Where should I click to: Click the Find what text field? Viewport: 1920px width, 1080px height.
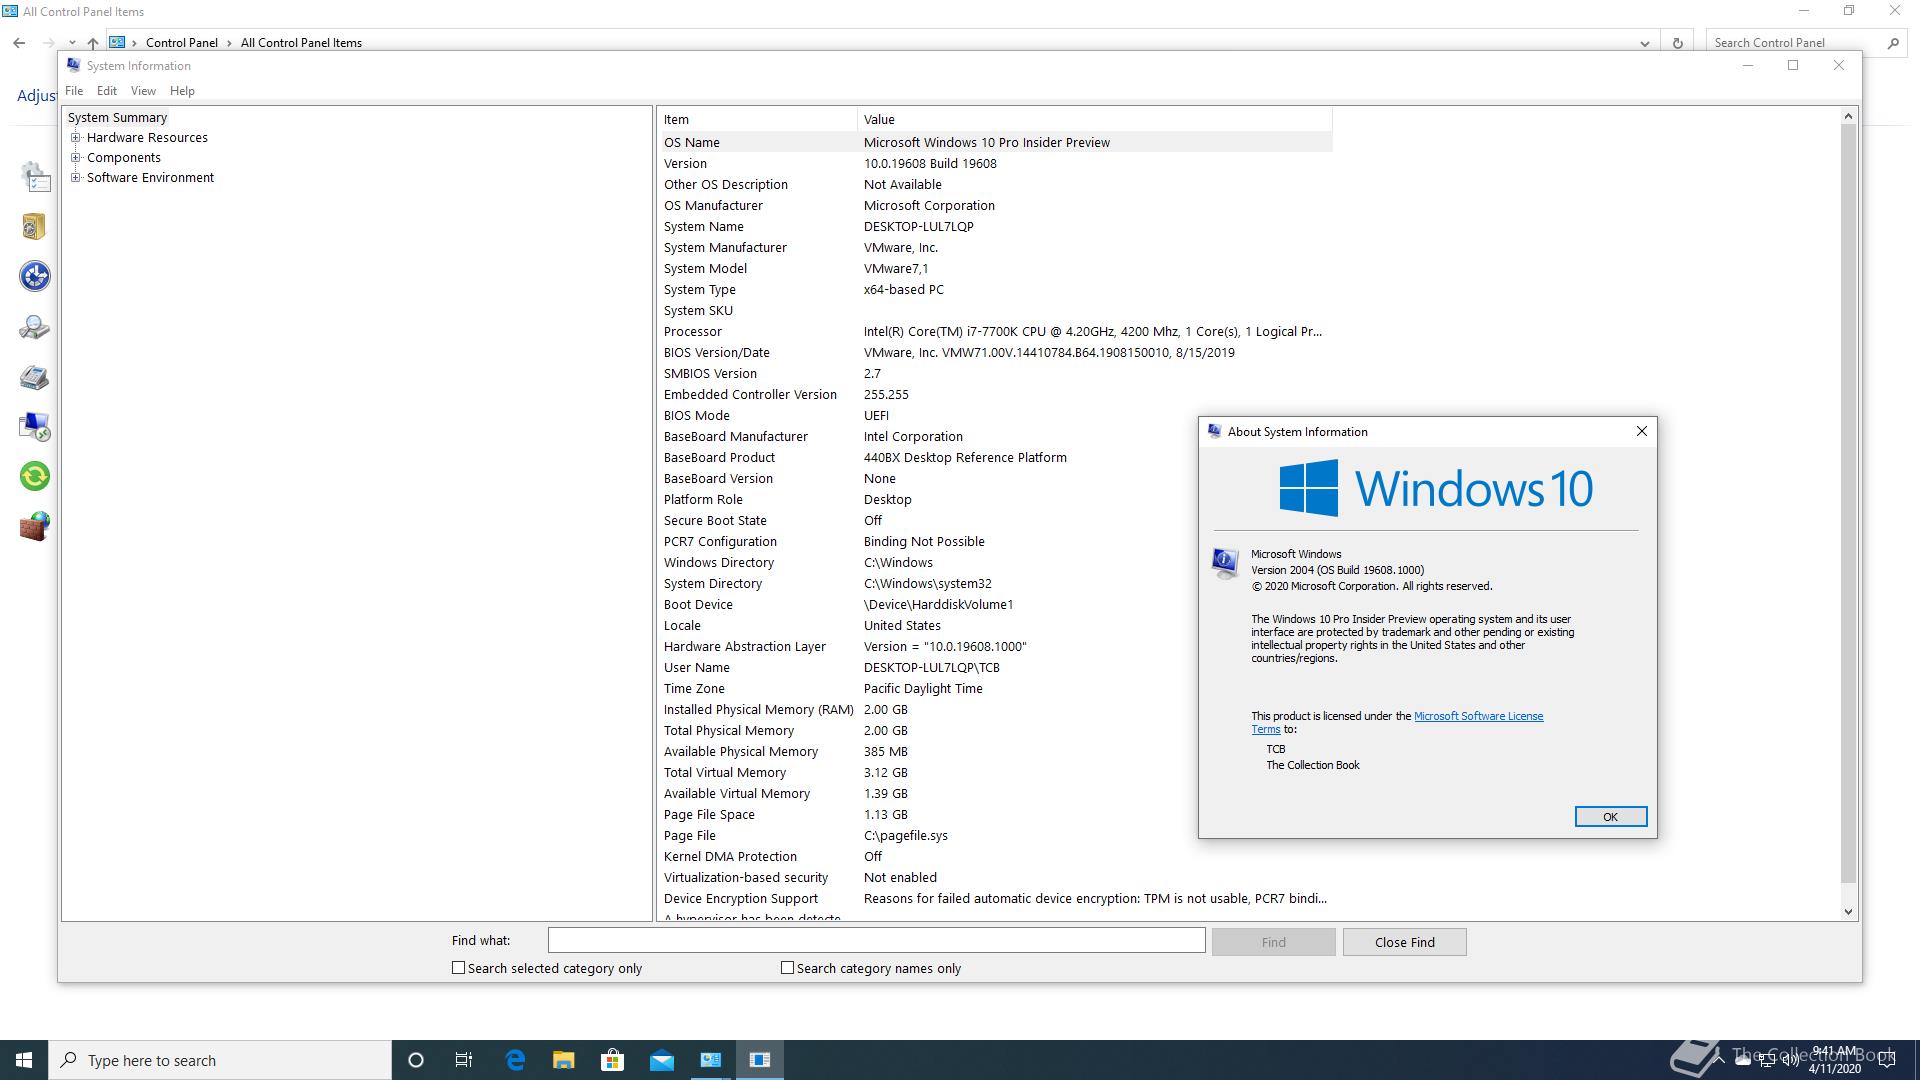point(876,940)
